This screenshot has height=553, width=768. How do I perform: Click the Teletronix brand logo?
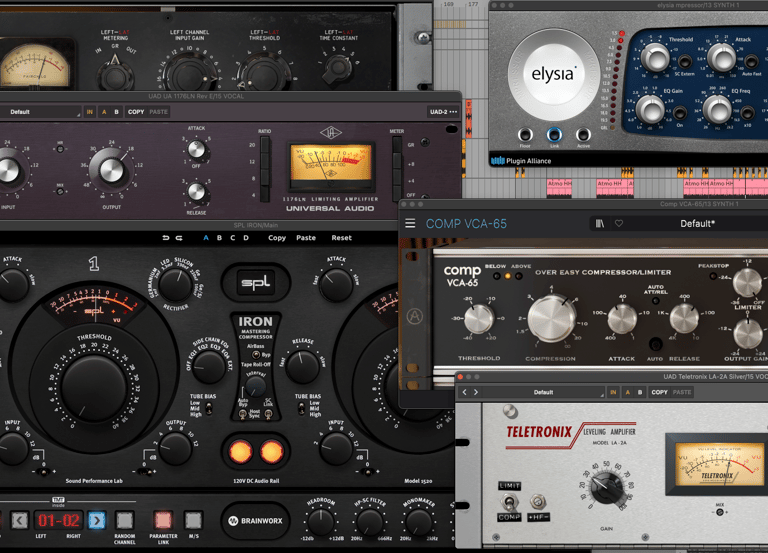(x=539, y=432)
